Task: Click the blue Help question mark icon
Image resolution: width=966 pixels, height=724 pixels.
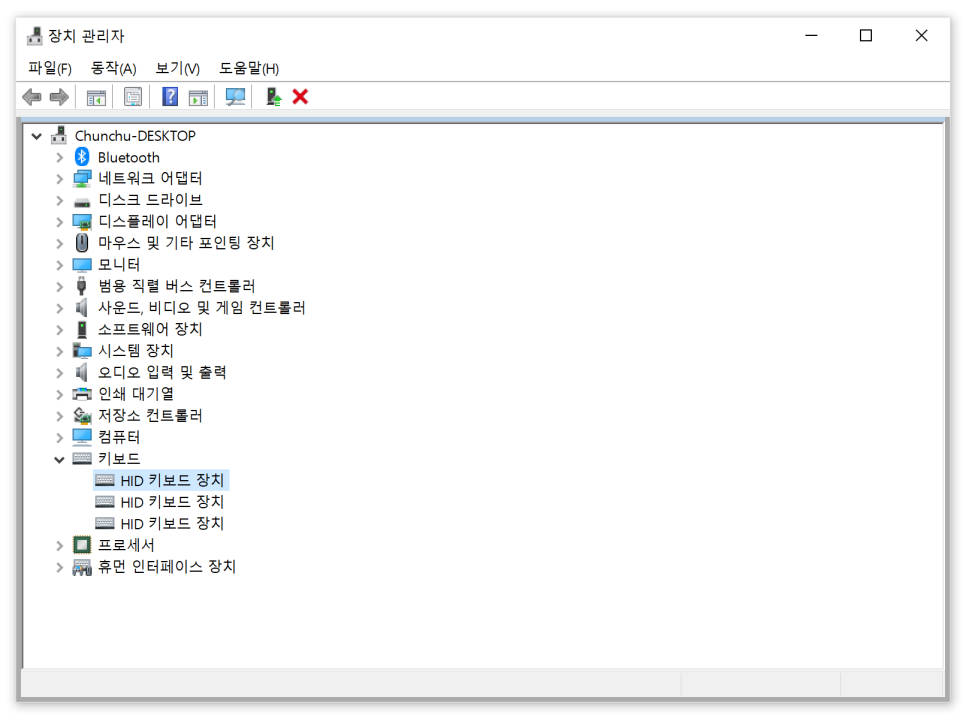Action: tap(170, 97)
